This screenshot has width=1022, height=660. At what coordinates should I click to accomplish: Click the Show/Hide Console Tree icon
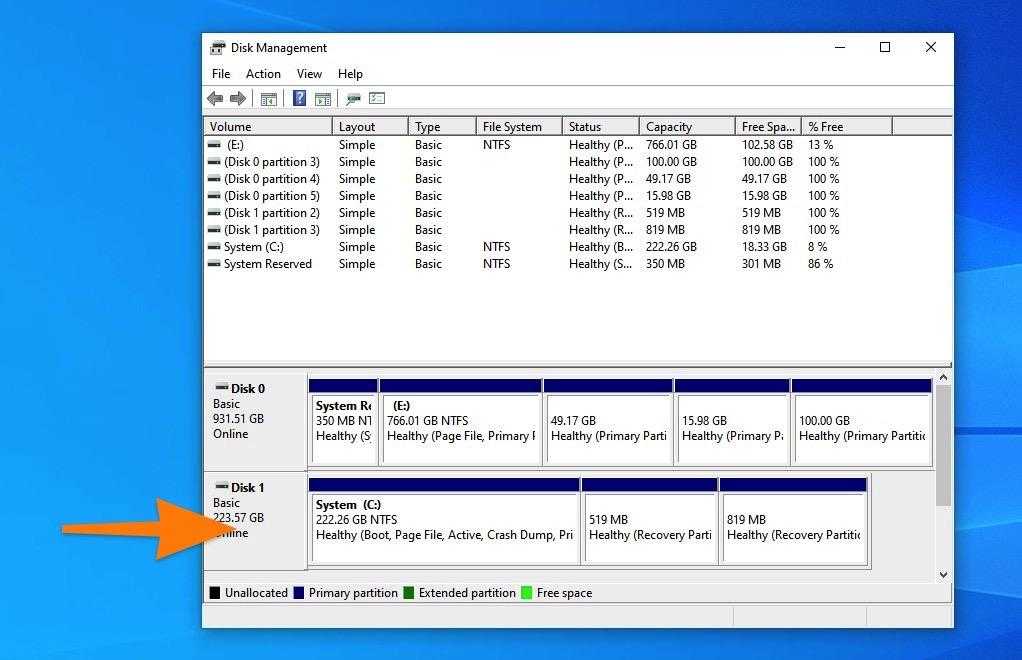coord(268,98)
